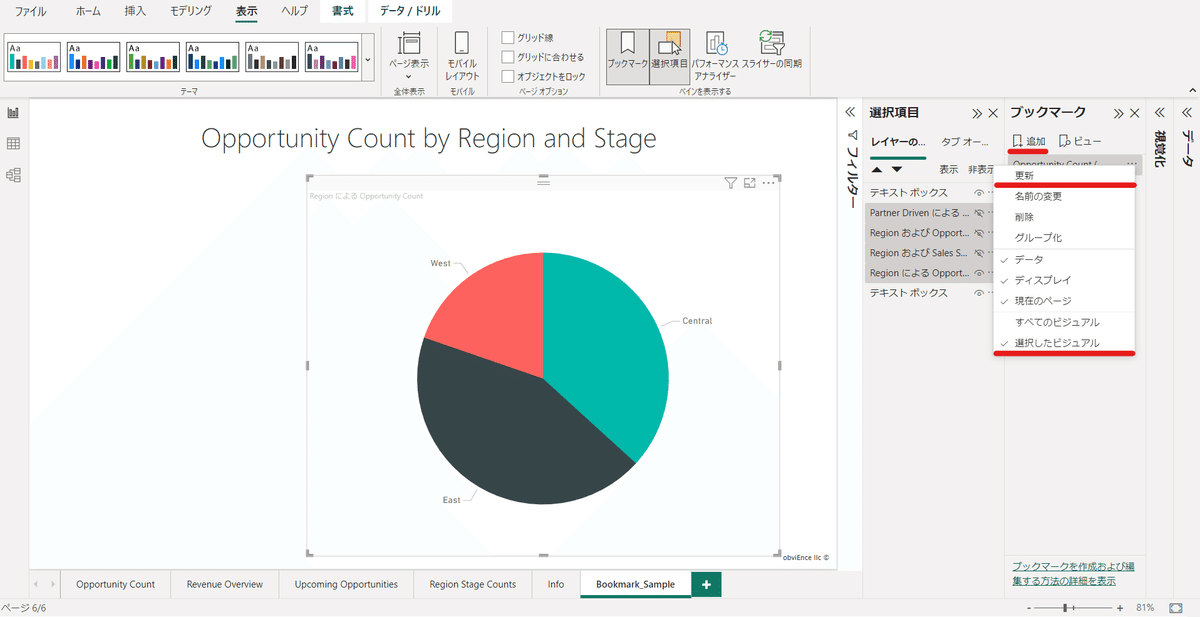Choose 名前の変更 in bookmark menu
Image resolution: width=1200 pixels, height=617 pixels.
(1065, 196)
